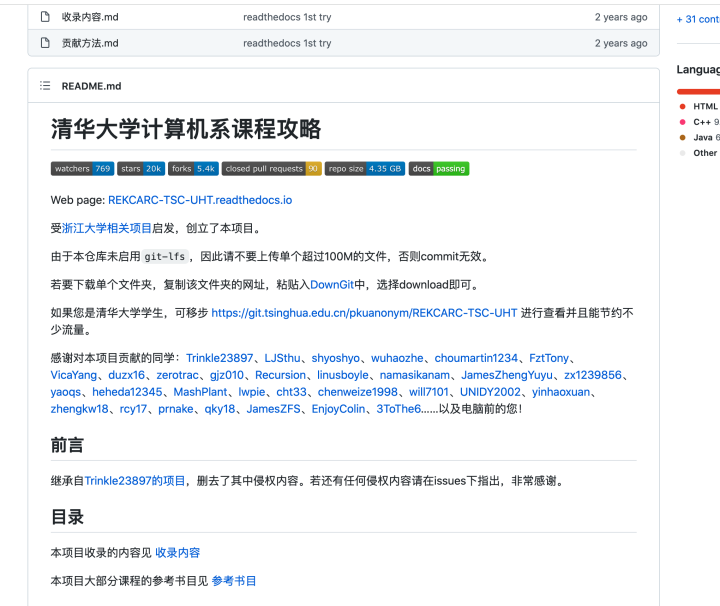Click the README.md header label
The height and width of the screenshot is (606, 720).
click(x=91, y=86)
